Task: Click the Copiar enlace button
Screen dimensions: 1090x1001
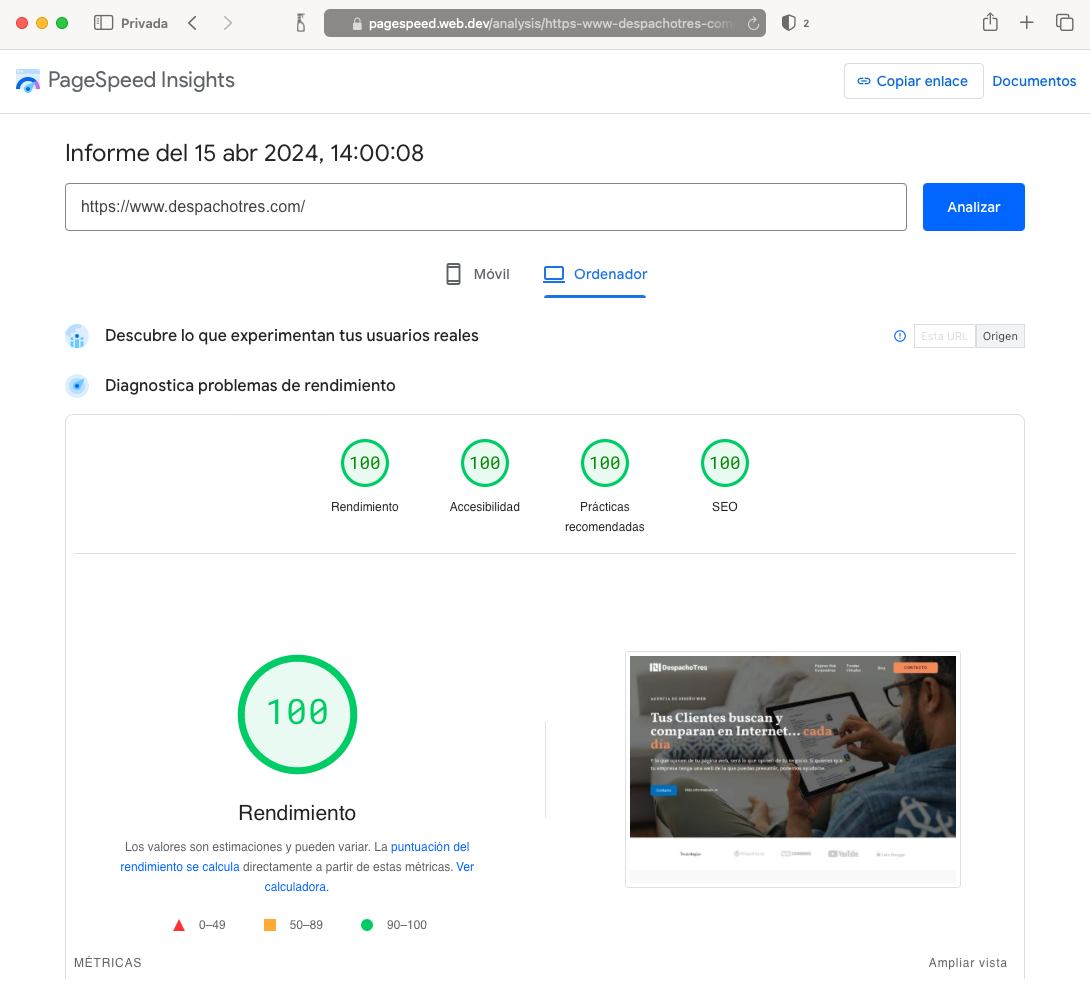Action: [913, 81]
